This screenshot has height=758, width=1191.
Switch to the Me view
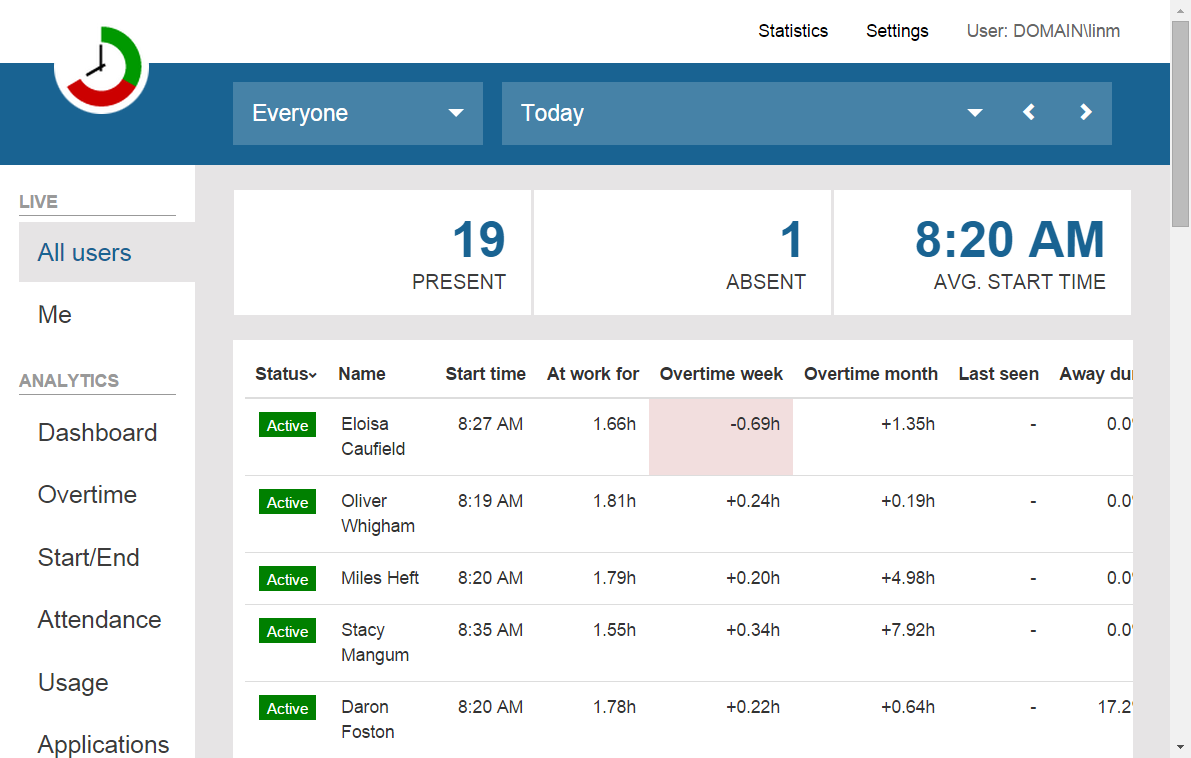tap(55, 315)
